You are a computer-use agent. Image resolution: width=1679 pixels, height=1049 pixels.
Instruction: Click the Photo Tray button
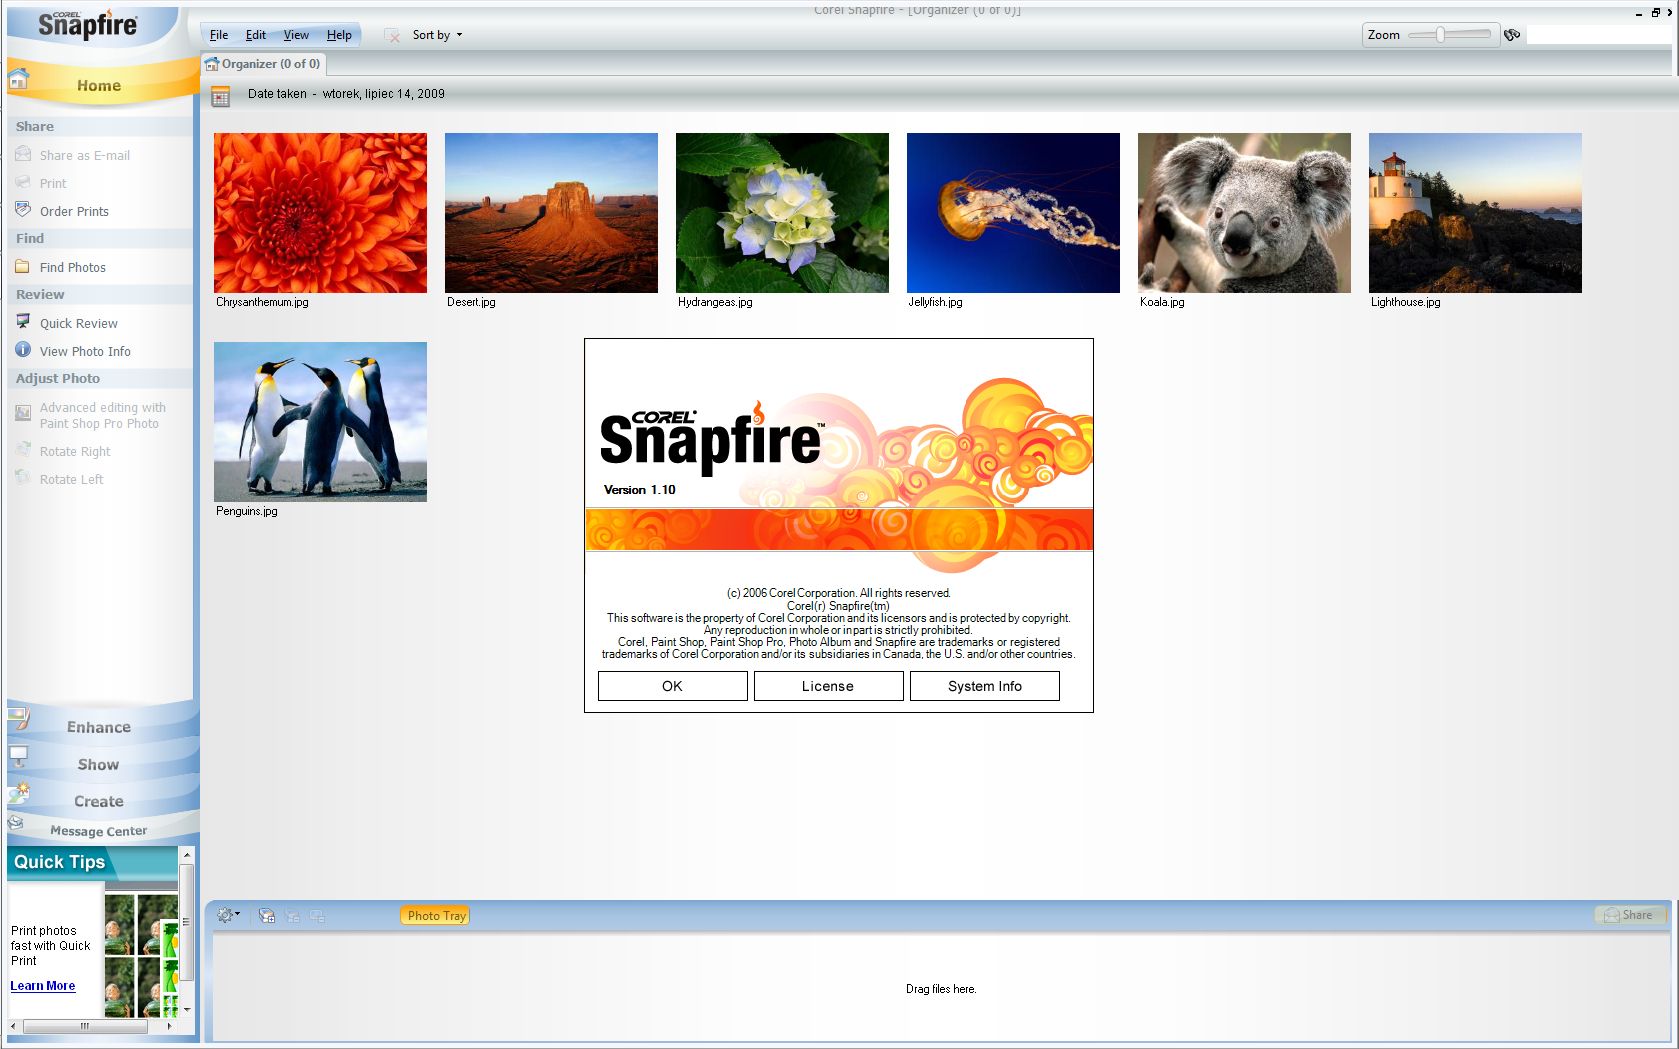coord(437,915)
